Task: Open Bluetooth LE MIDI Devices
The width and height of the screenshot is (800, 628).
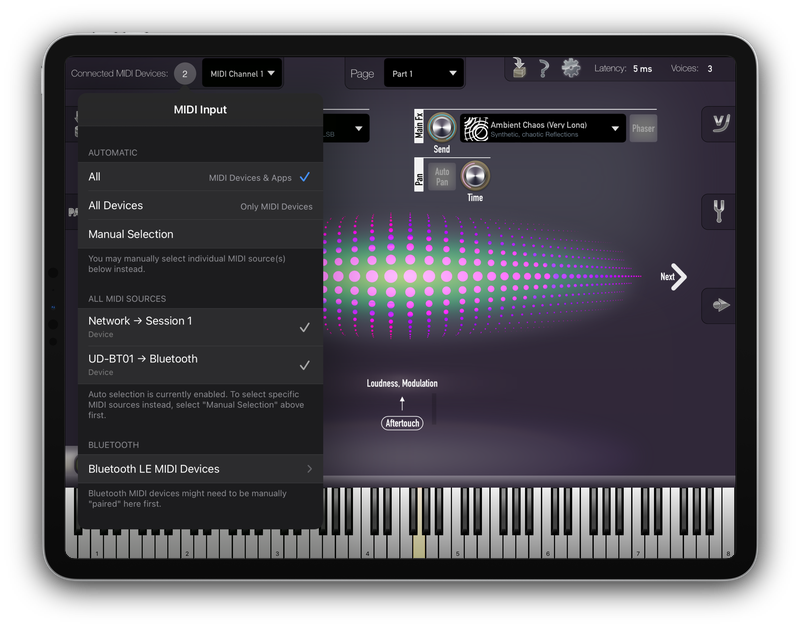Action: (200, 469)
